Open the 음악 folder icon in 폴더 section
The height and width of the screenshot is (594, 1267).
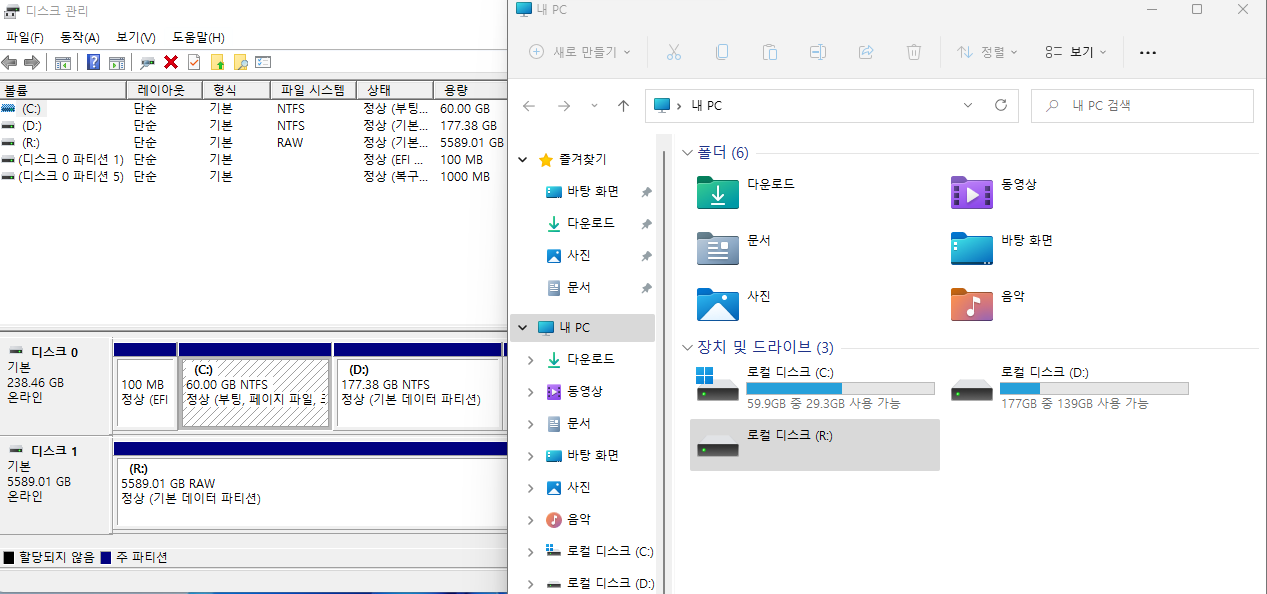click(x=971, y=304)
